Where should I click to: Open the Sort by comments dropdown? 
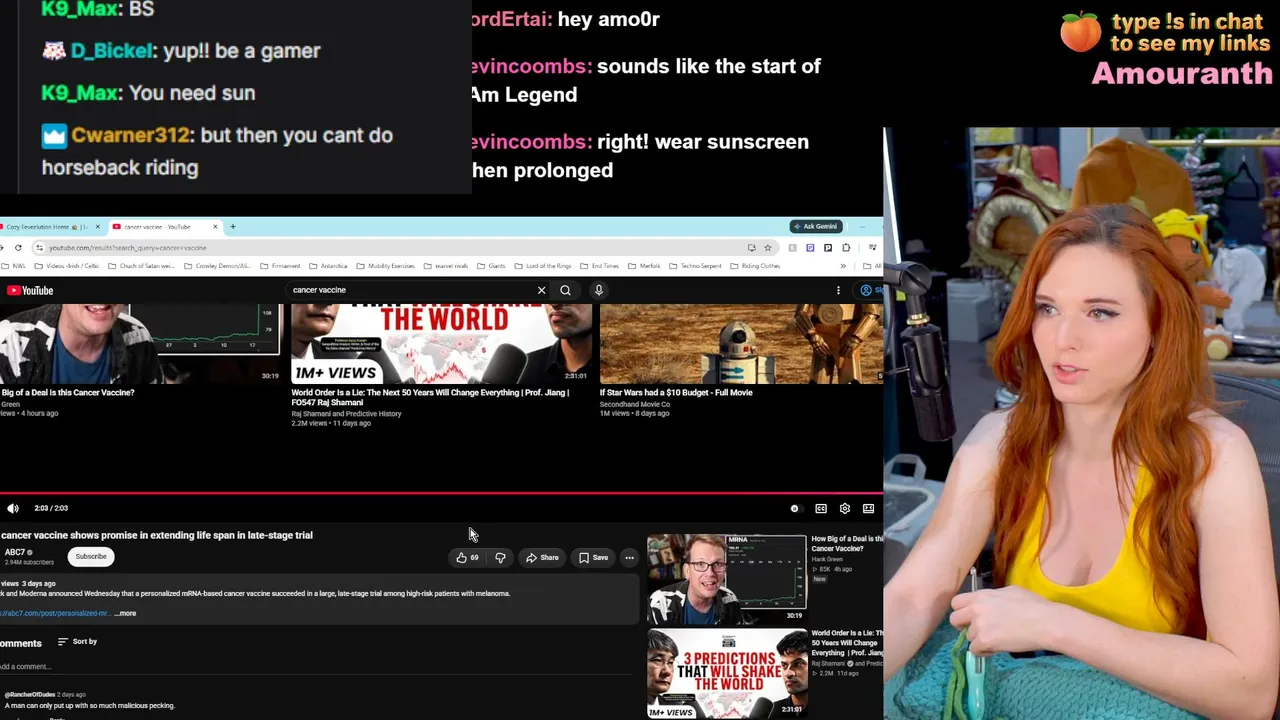77,641
